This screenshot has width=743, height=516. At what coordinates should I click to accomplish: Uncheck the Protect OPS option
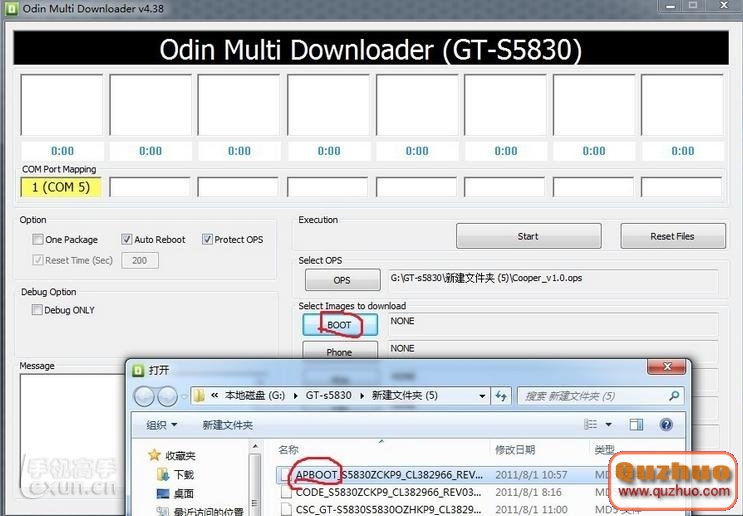(x=207, y=239)
